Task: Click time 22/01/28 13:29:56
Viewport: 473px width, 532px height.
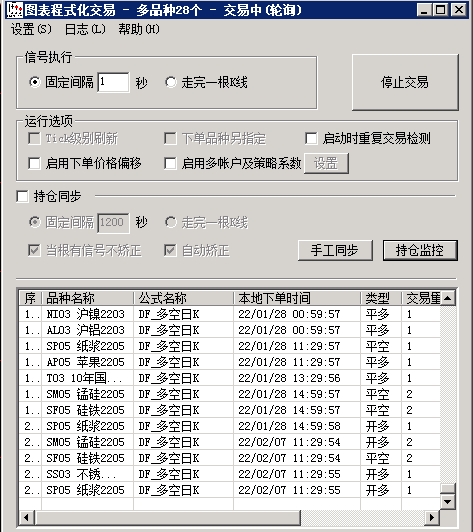Action: pyautogui.click(x=289, y=378)
